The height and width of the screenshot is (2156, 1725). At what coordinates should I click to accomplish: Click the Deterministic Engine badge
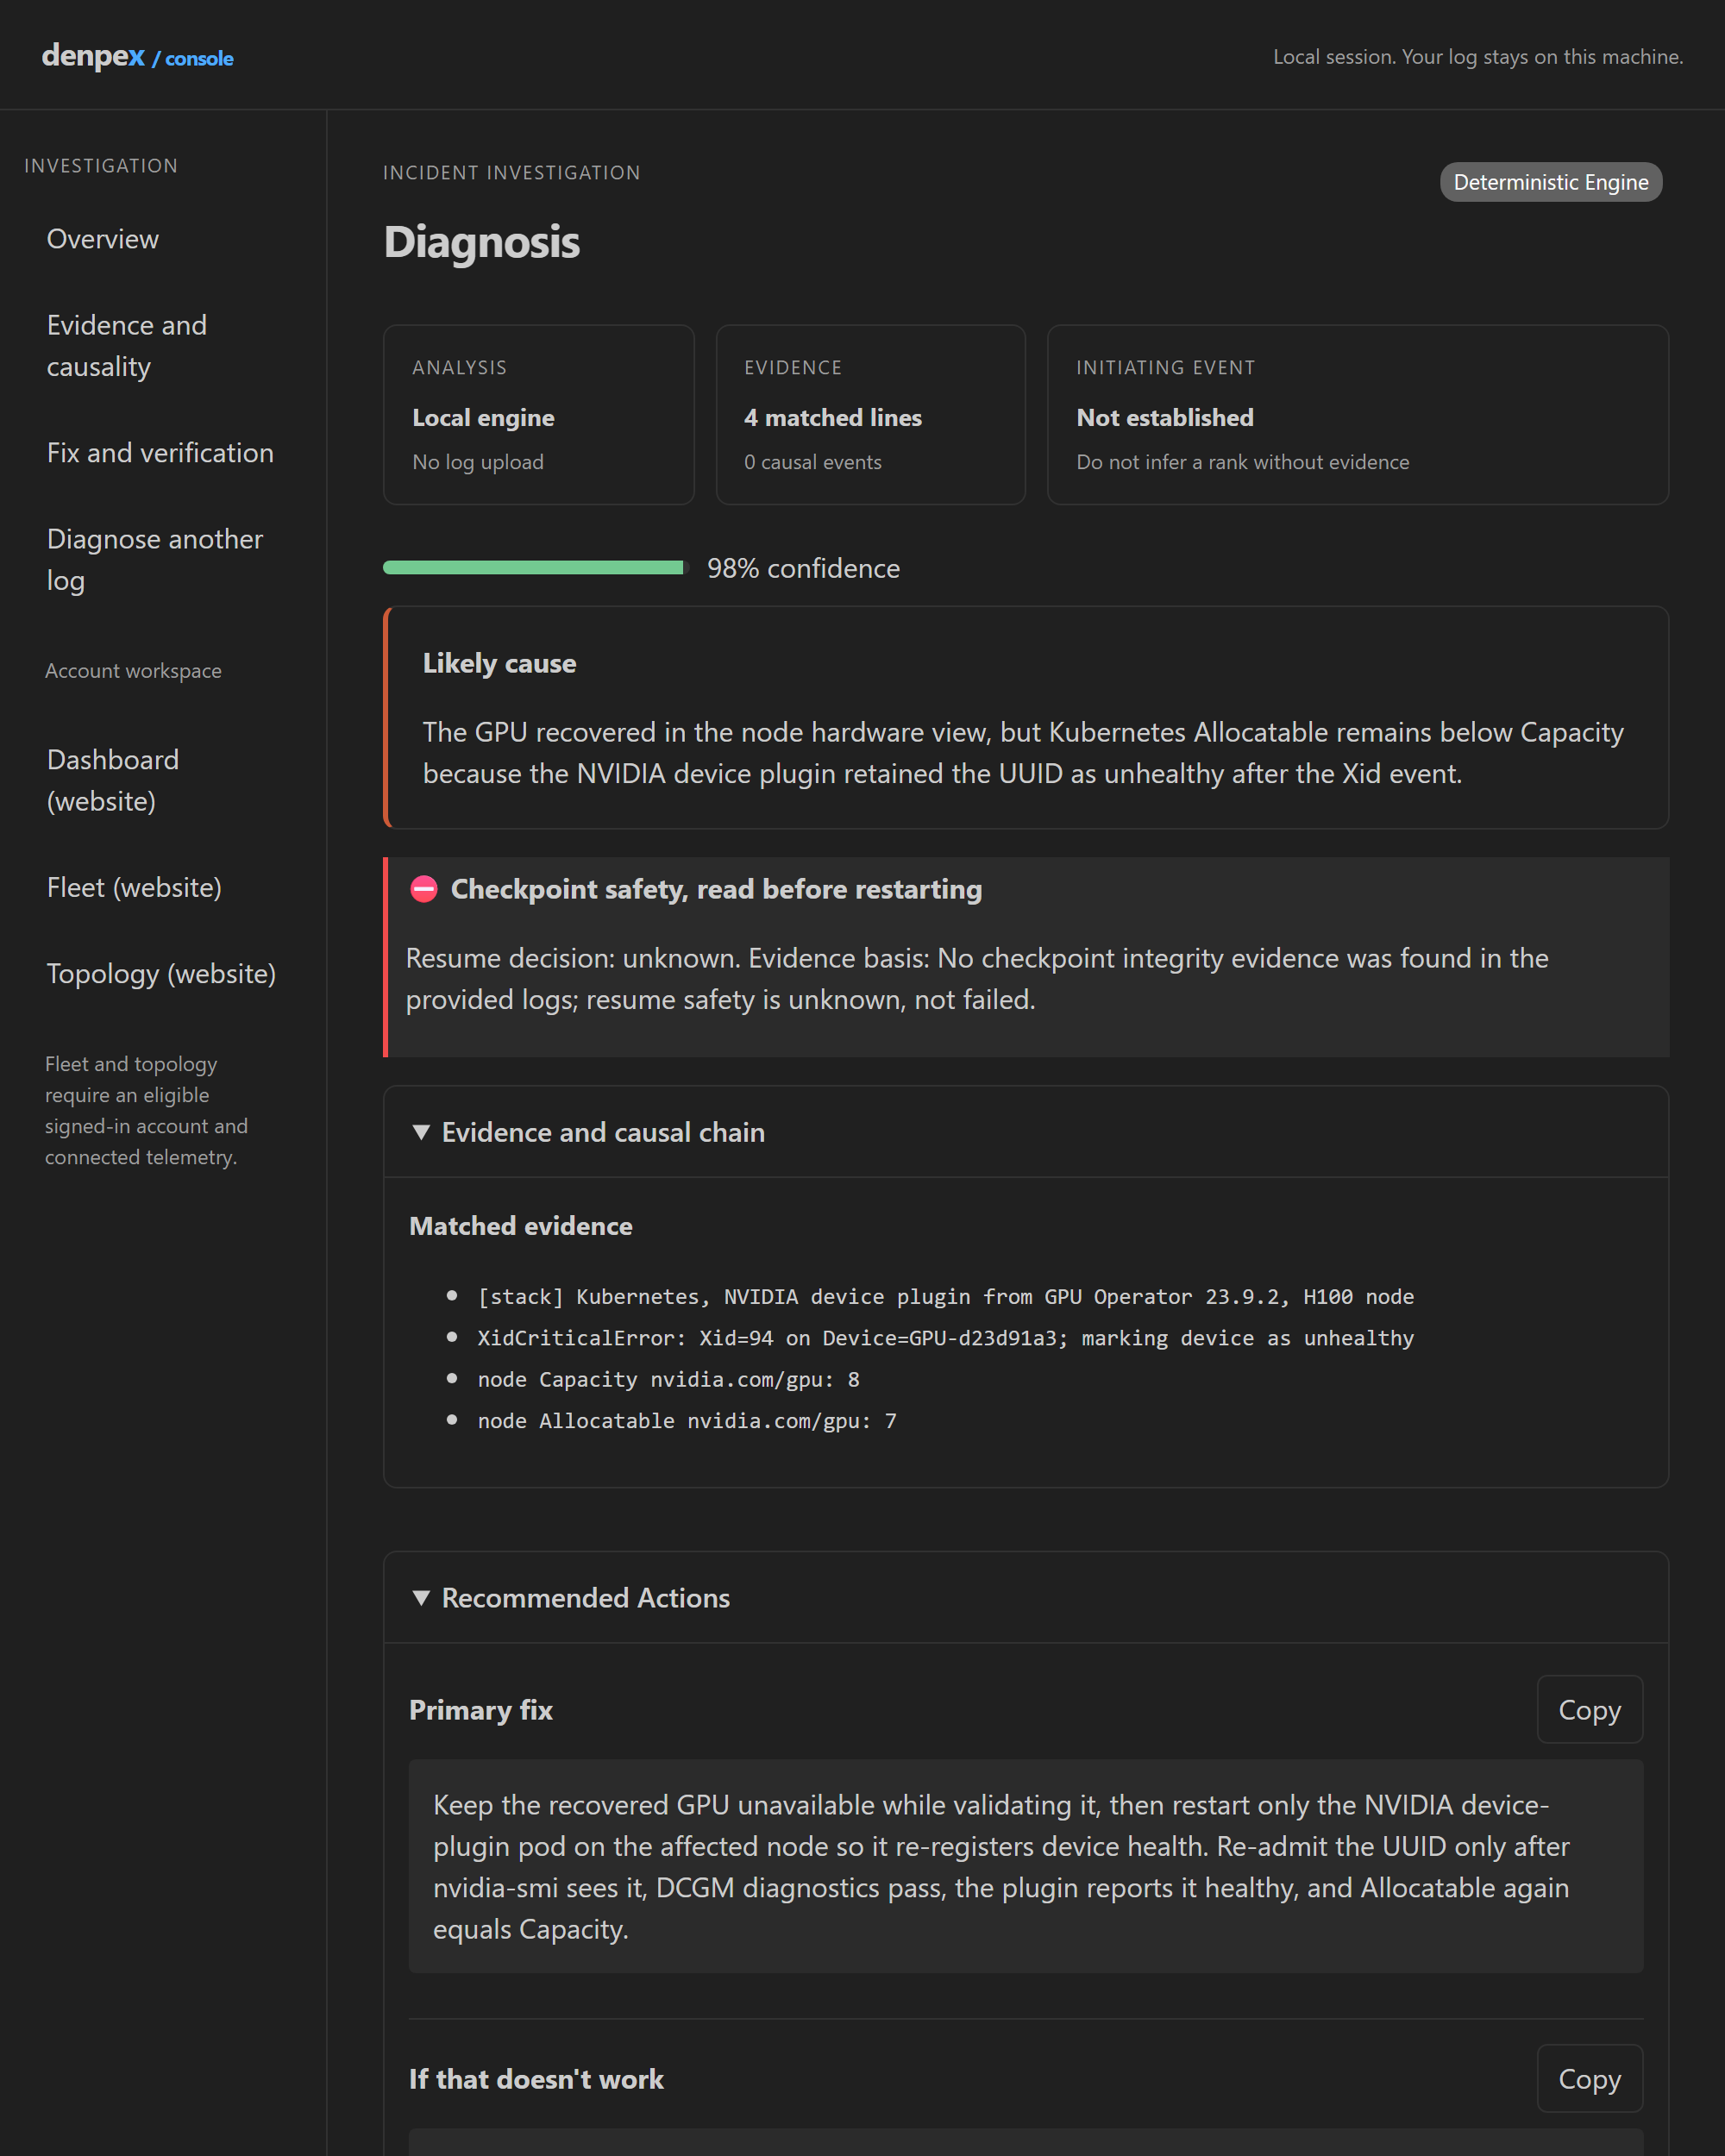click(1550, 182)
